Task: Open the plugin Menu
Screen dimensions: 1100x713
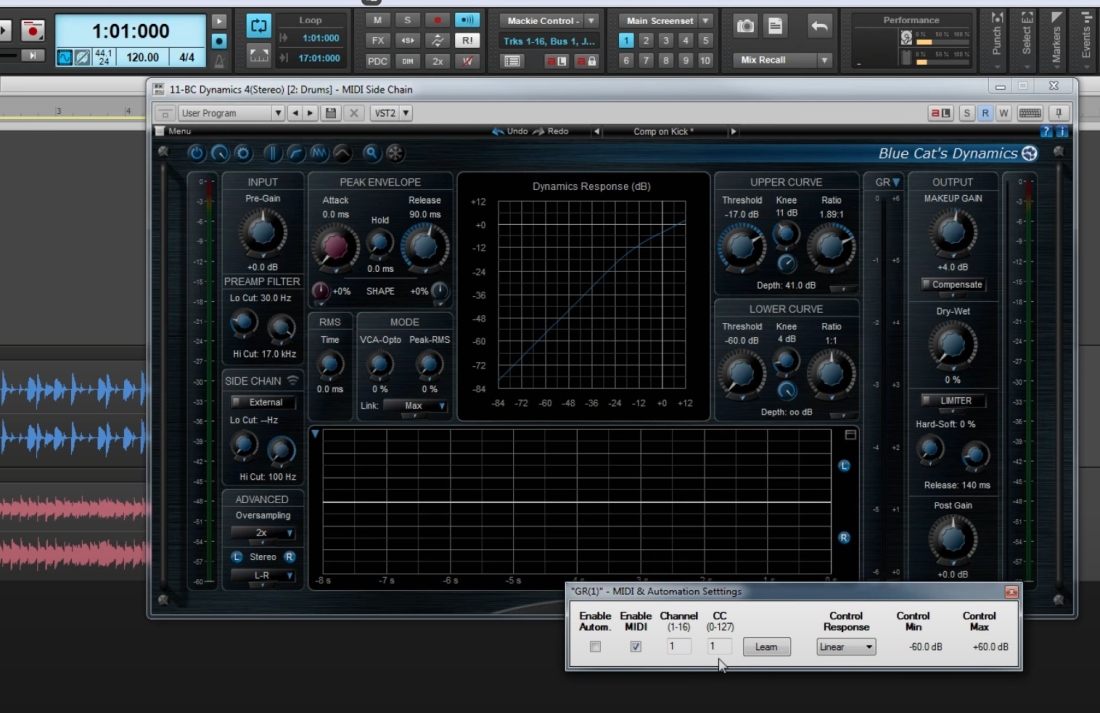Action: point(173,131)
